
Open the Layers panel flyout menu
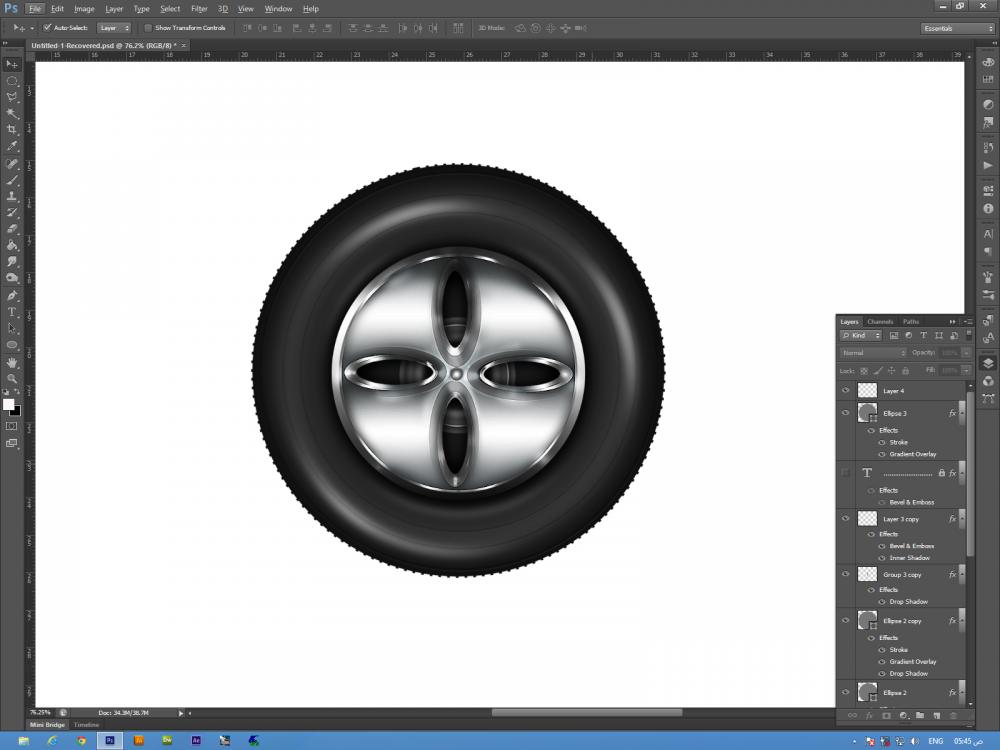[x=967, y=321]
